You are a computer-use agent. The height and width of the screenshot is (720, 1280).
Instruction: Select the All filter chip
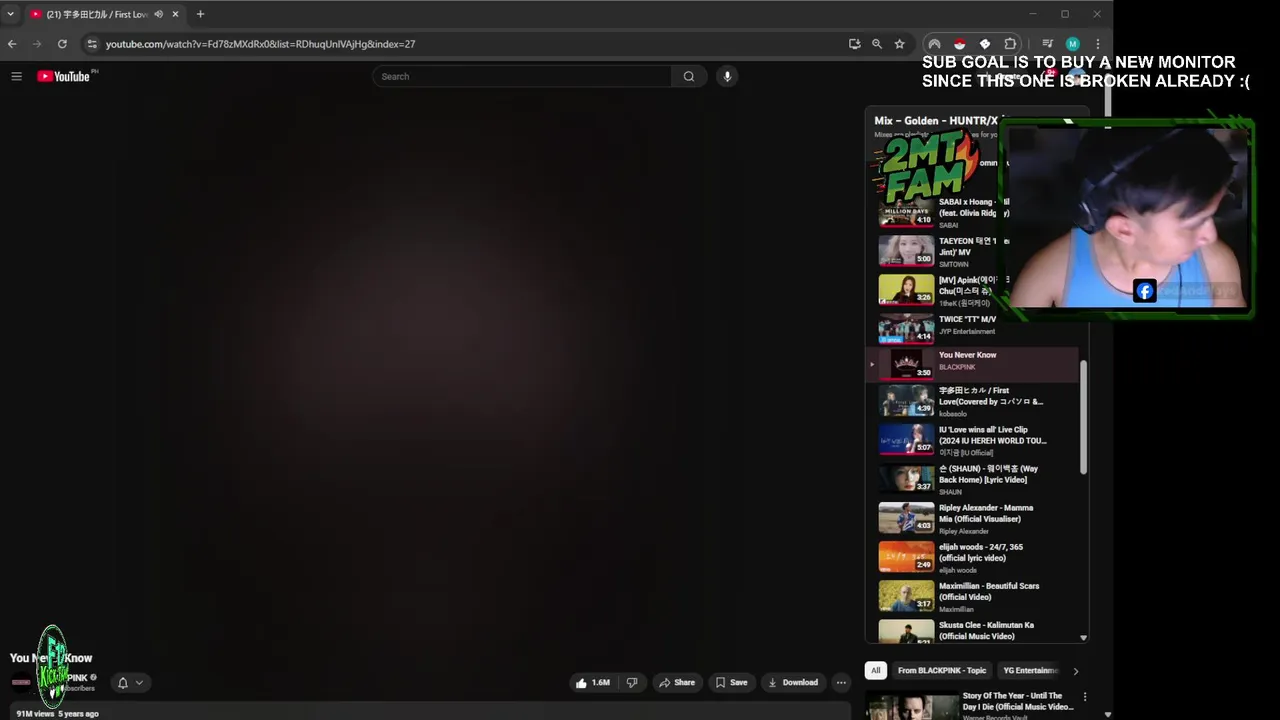pos(875,671)
